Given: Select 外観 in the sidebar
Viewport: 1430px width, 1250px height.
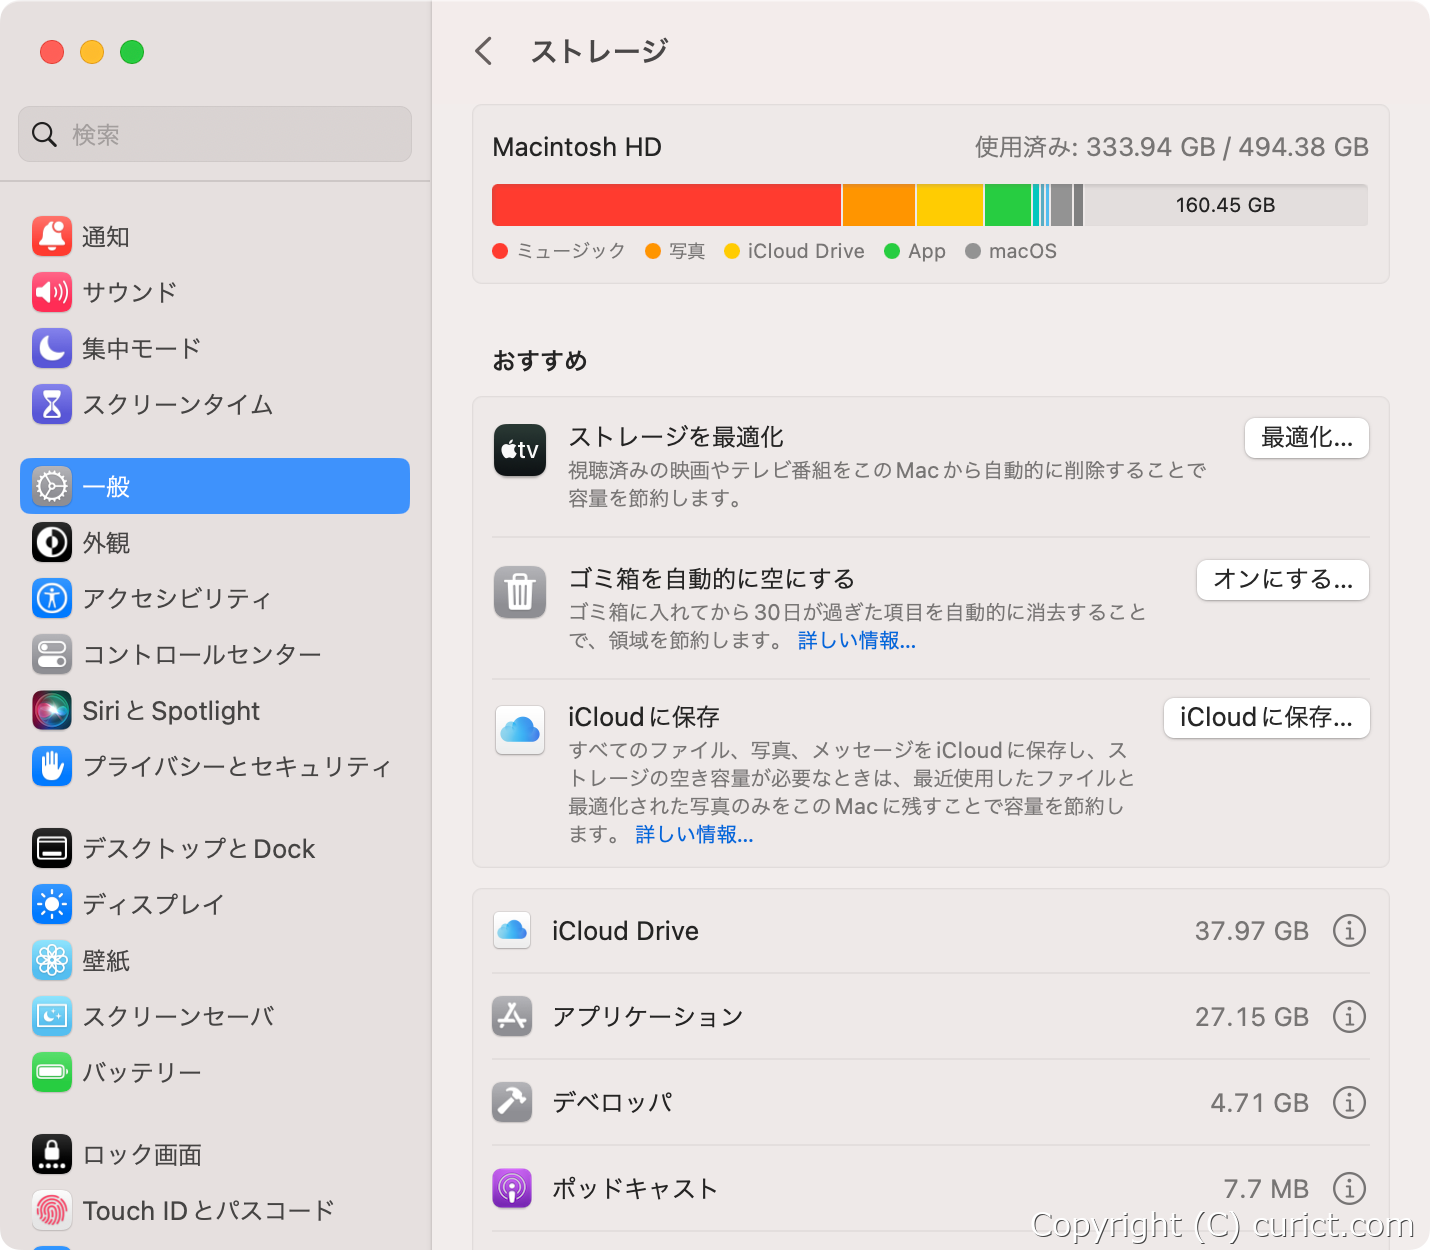Looking at the screenshot, I should coord(215,542).
